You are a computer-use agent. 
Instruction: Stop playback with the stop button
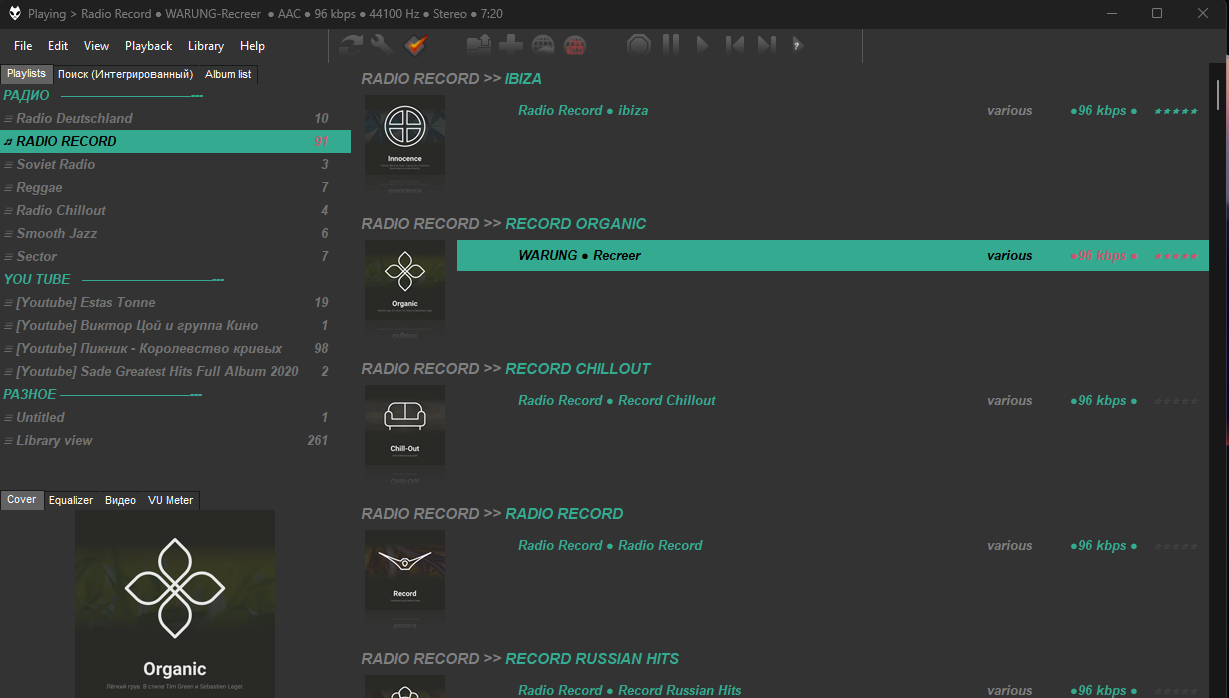click(x=639, y=44)
